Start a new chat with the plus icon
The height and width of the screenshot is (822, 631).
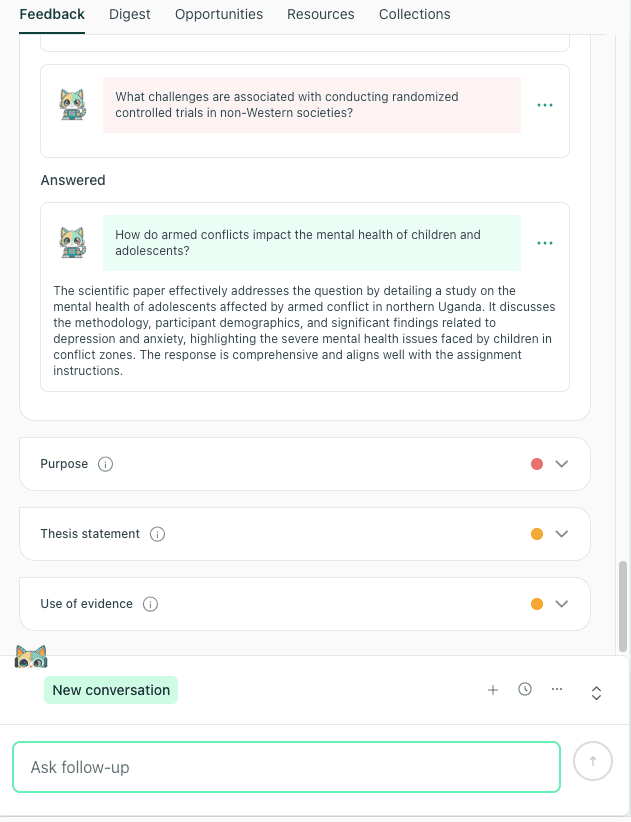(493, 689)
